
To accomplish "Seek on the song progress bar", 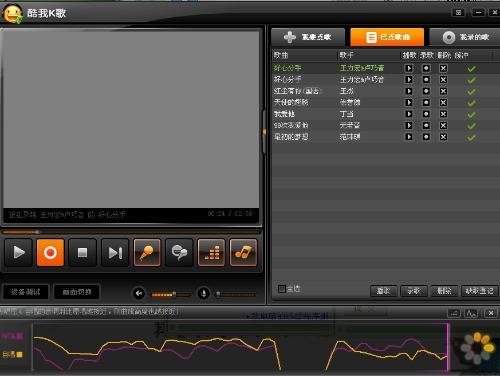I will pos(131,232).
